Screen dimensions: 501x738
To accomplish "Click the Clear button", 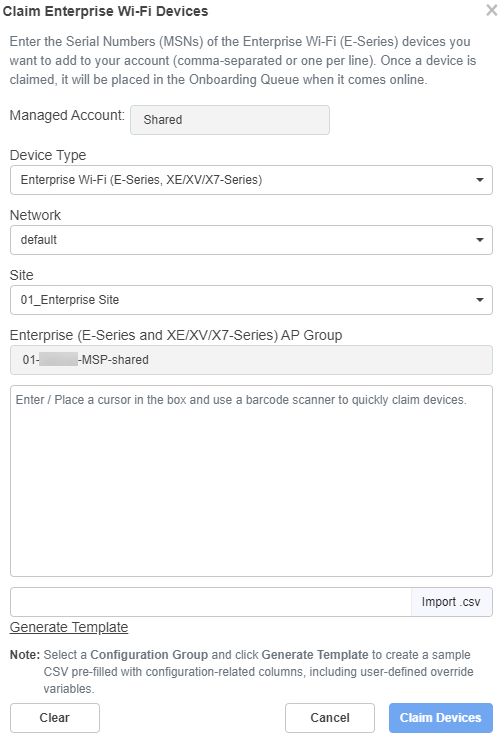I will pos(55,718).
